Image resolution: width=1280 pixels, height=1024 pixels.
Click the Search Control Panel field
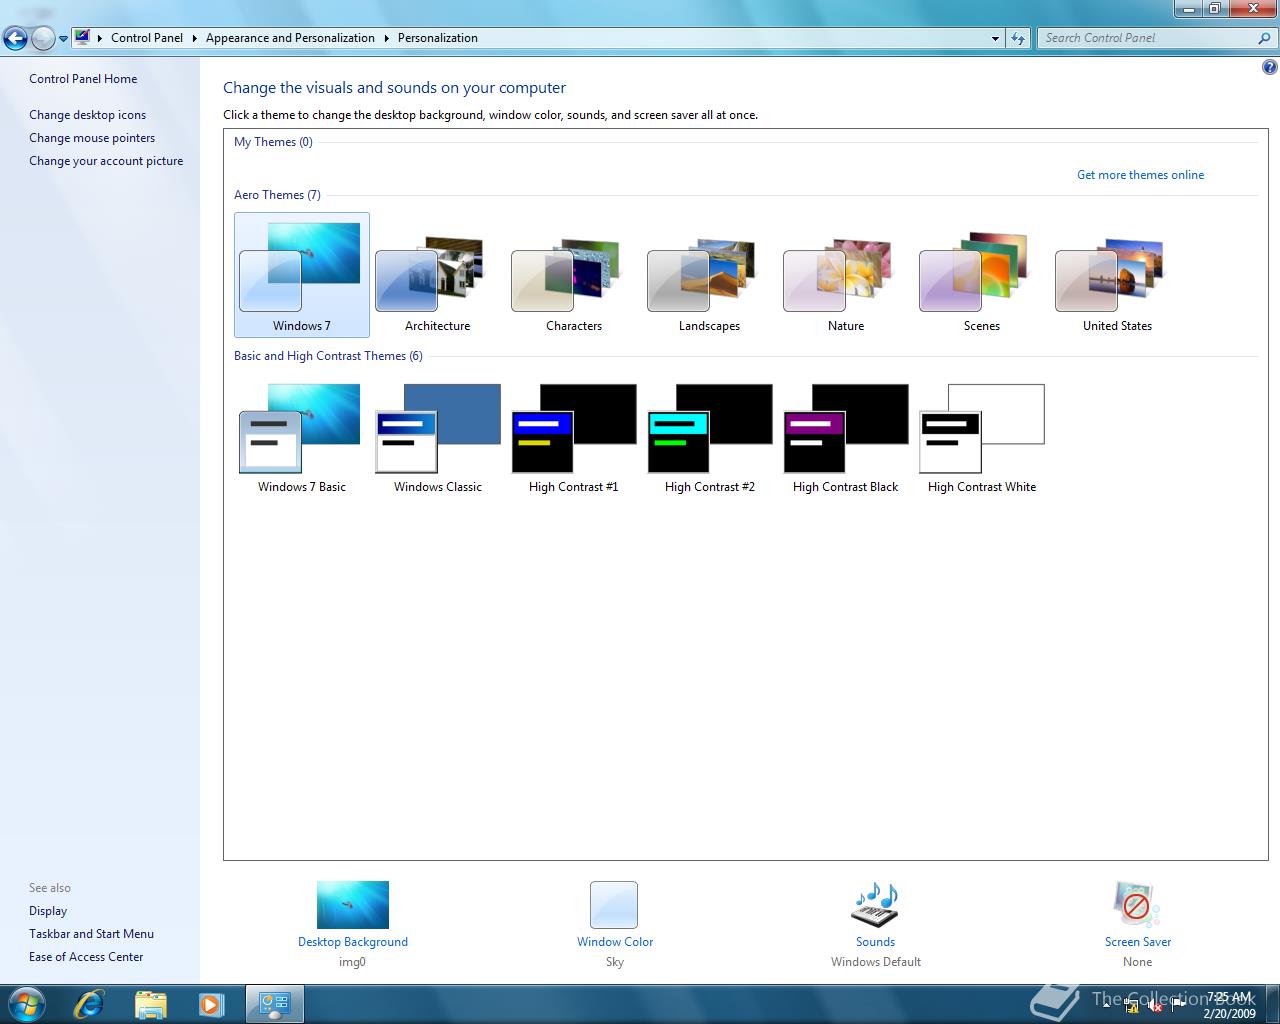[x=1146, y=38]
